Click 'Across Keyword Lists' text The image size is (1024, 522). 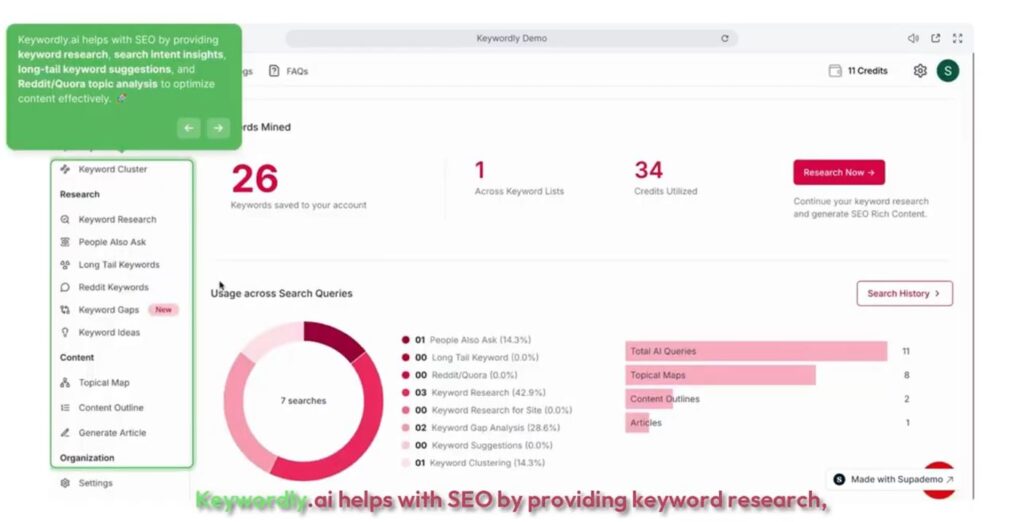[519, 191]
